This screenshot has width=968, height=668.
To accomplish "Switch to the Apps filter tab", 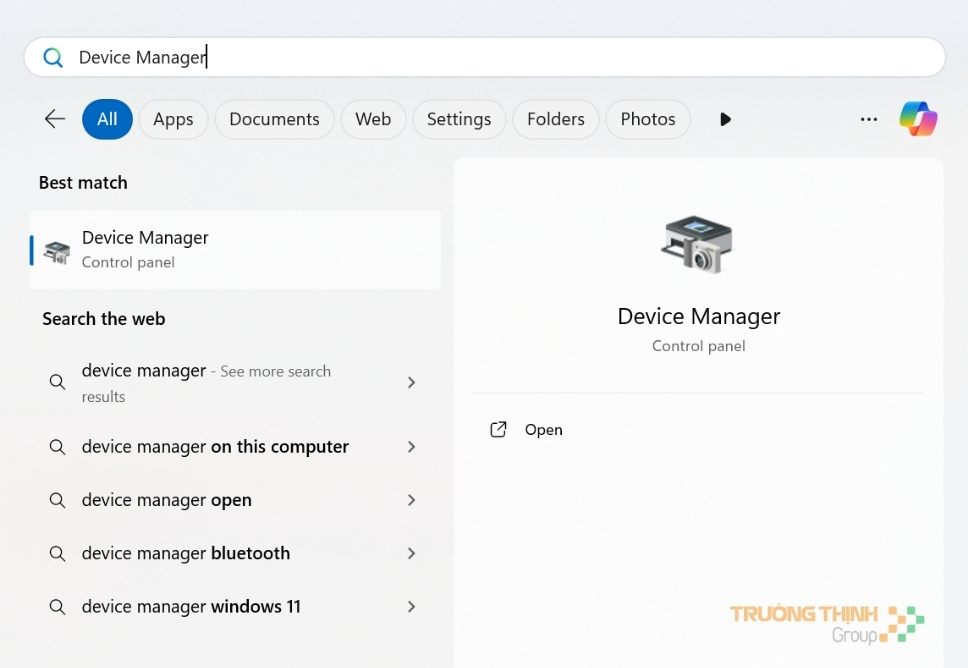I will pyautogui.click(x=173, y=119).
